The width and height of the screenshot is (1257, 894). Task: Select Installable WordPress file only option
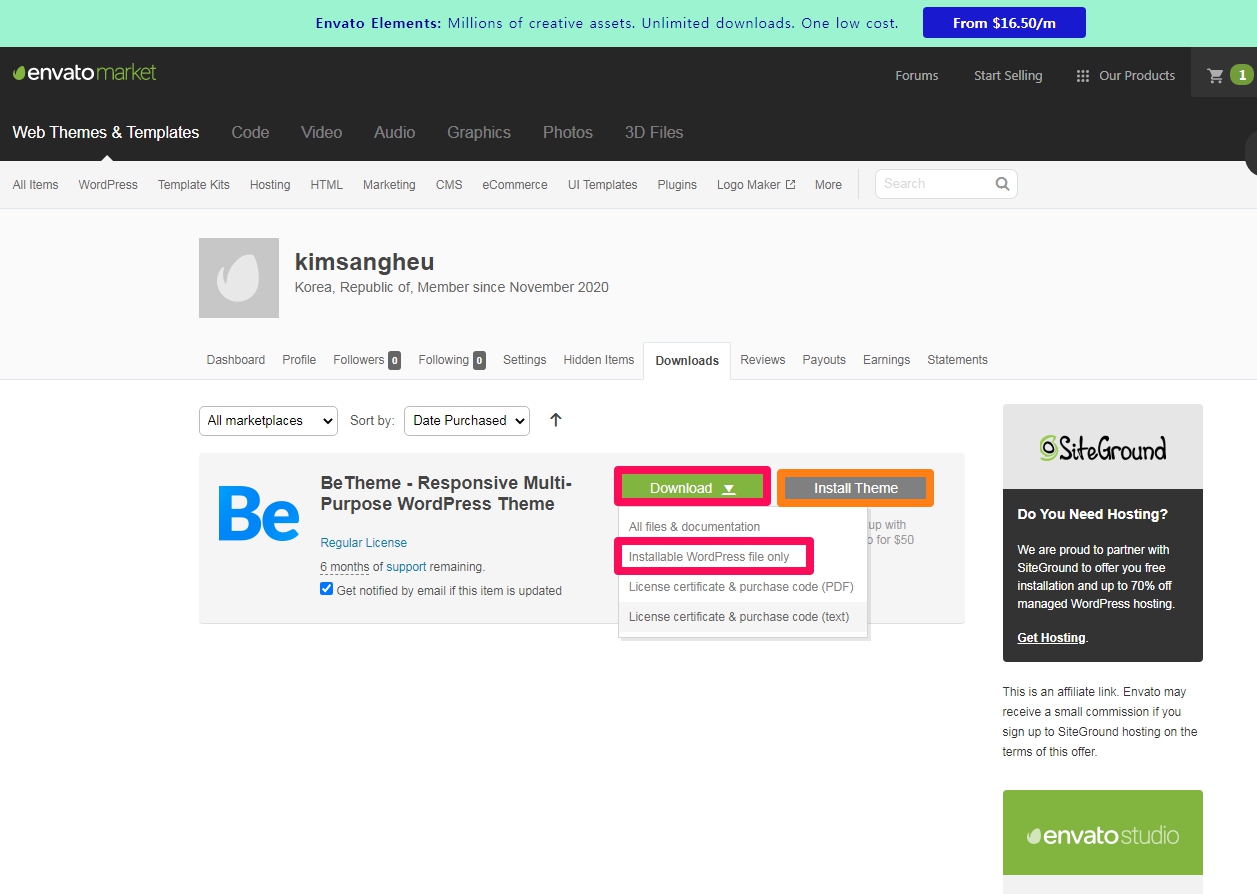(709, 557)
